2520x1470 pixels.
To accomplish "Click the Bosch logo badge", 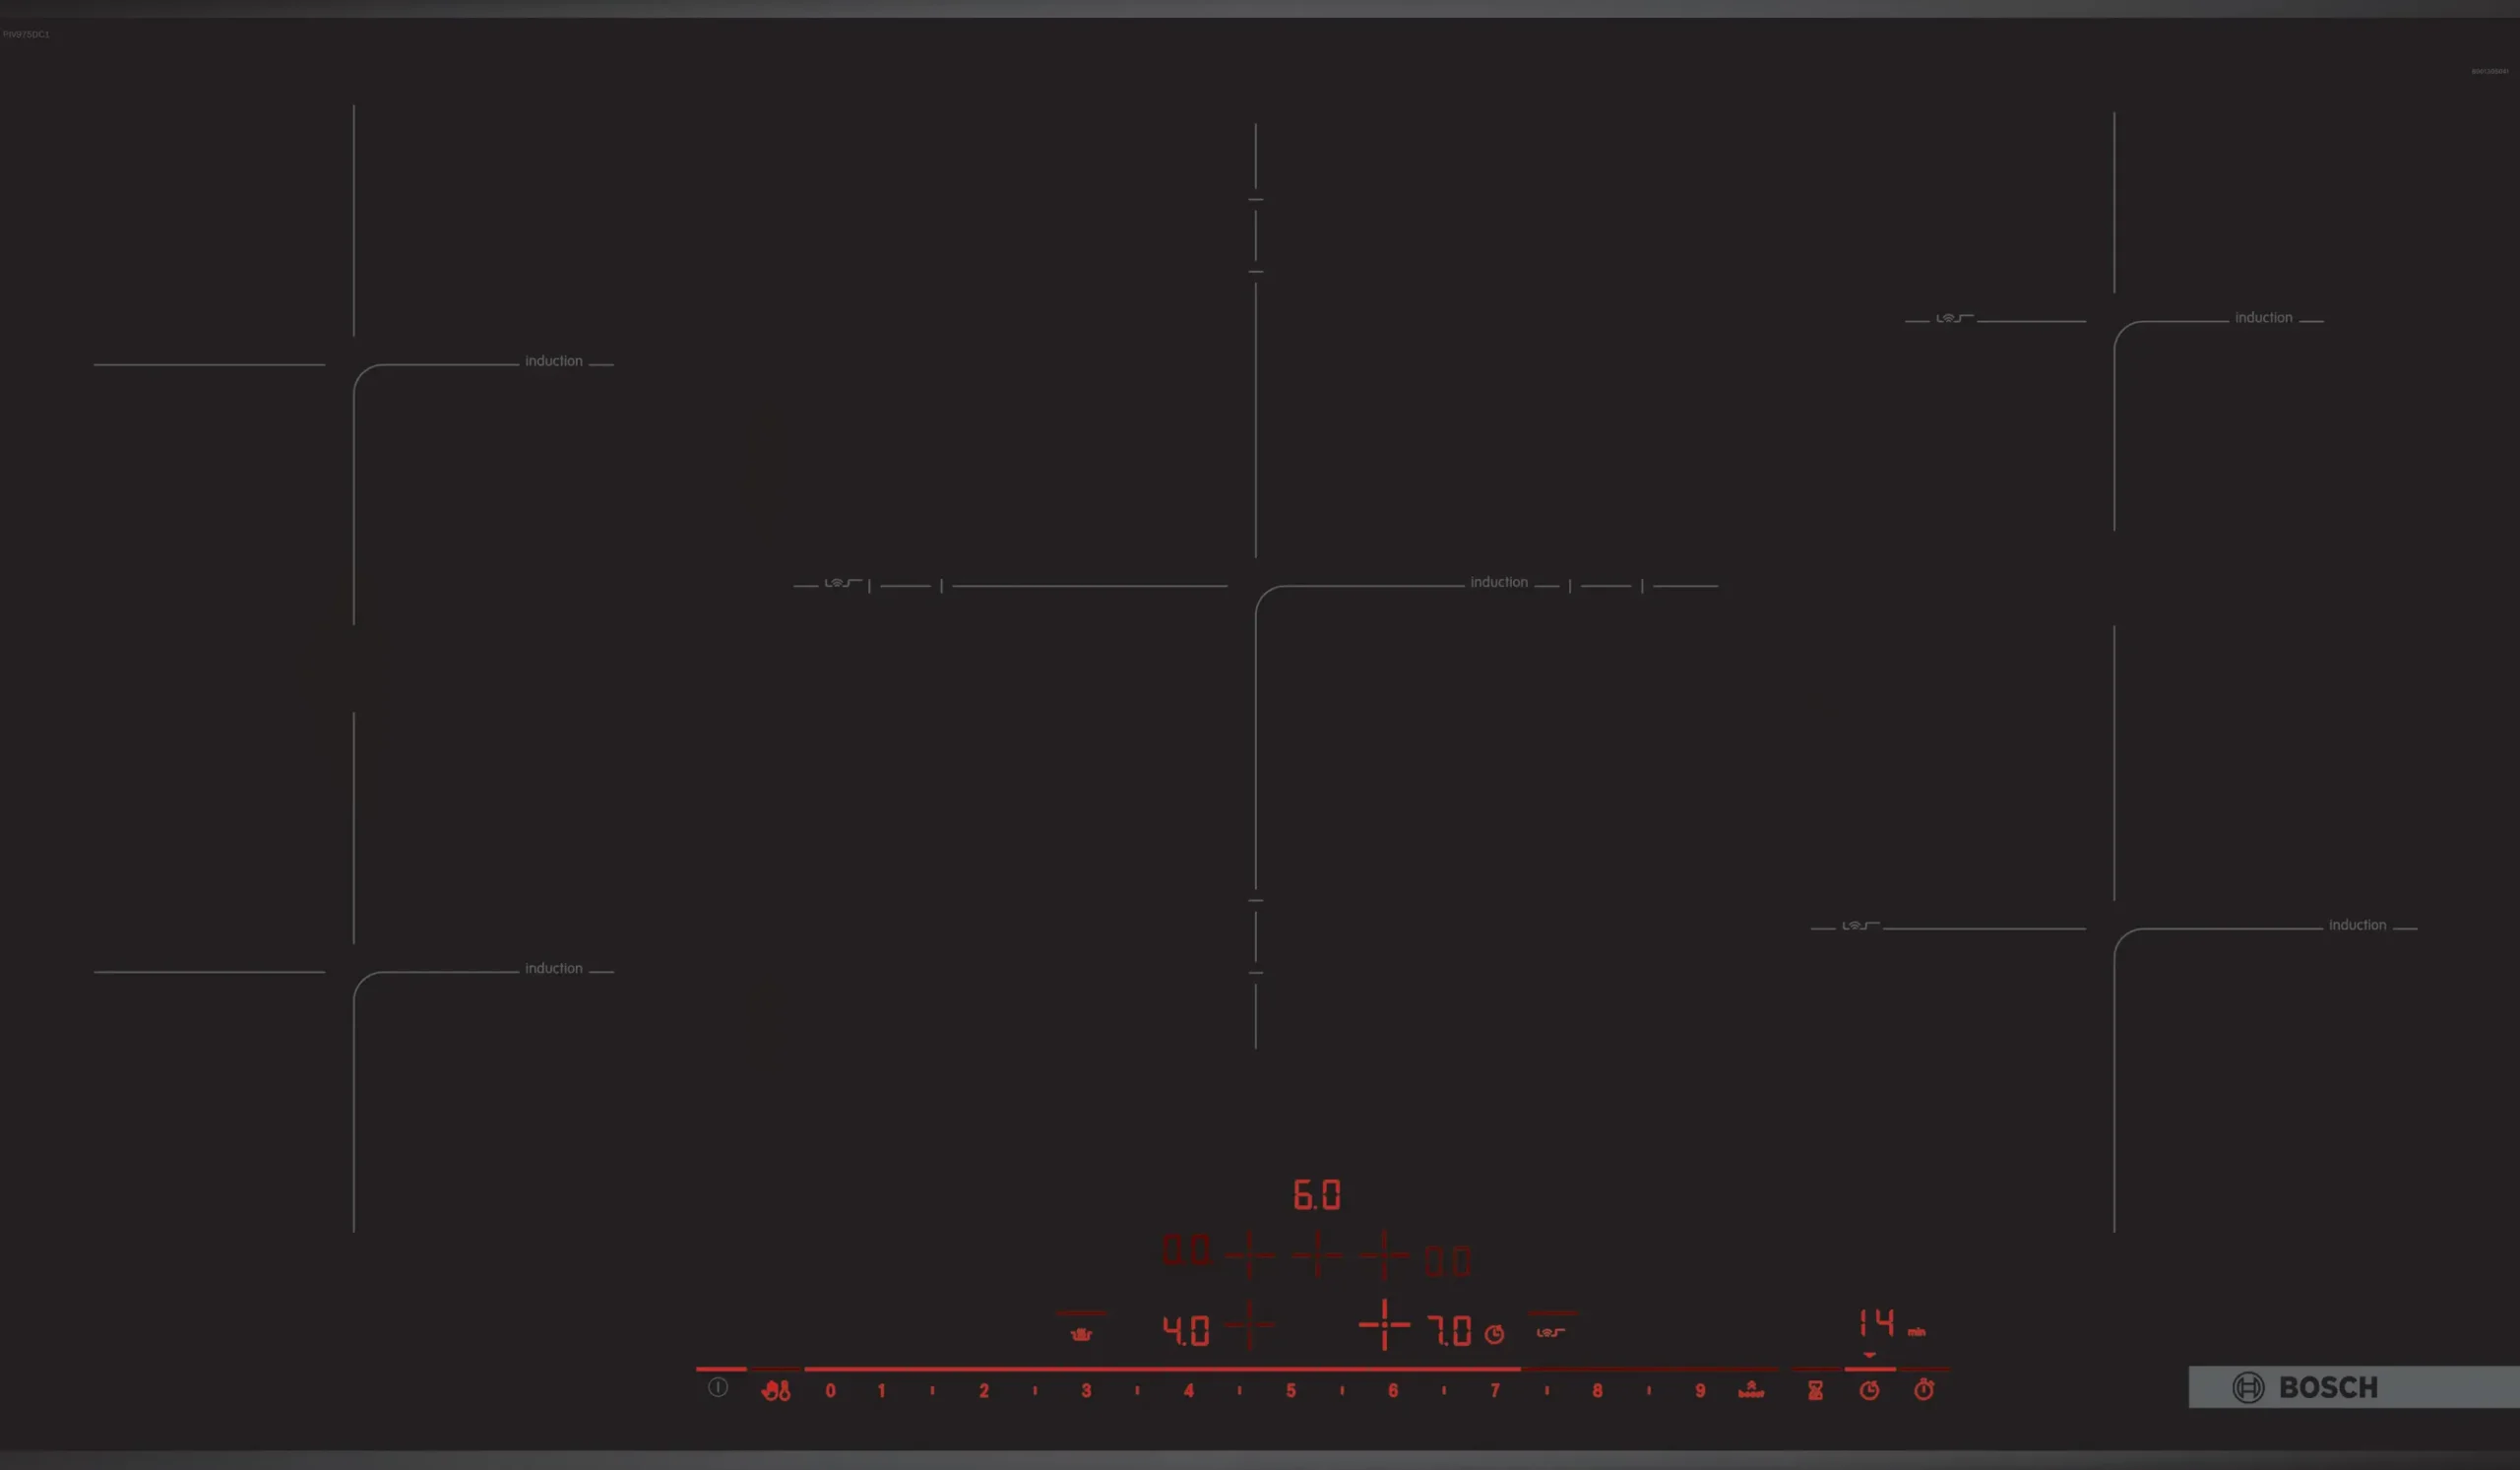I will tap(2354, 1387).
